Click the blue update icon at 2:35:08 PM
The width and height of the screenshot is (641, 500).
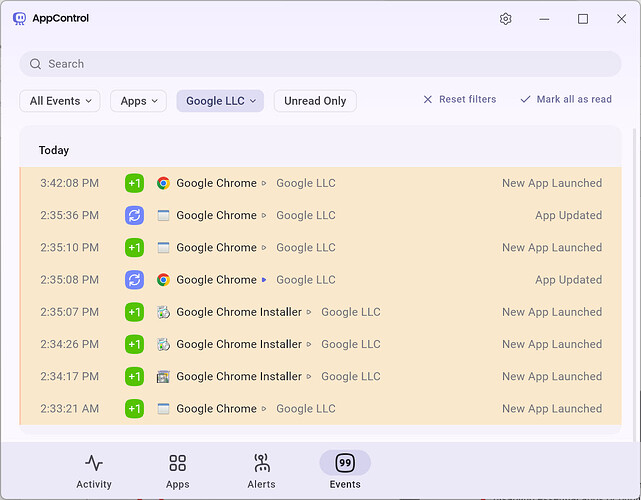pyautogui.click(x=134, y=280)
